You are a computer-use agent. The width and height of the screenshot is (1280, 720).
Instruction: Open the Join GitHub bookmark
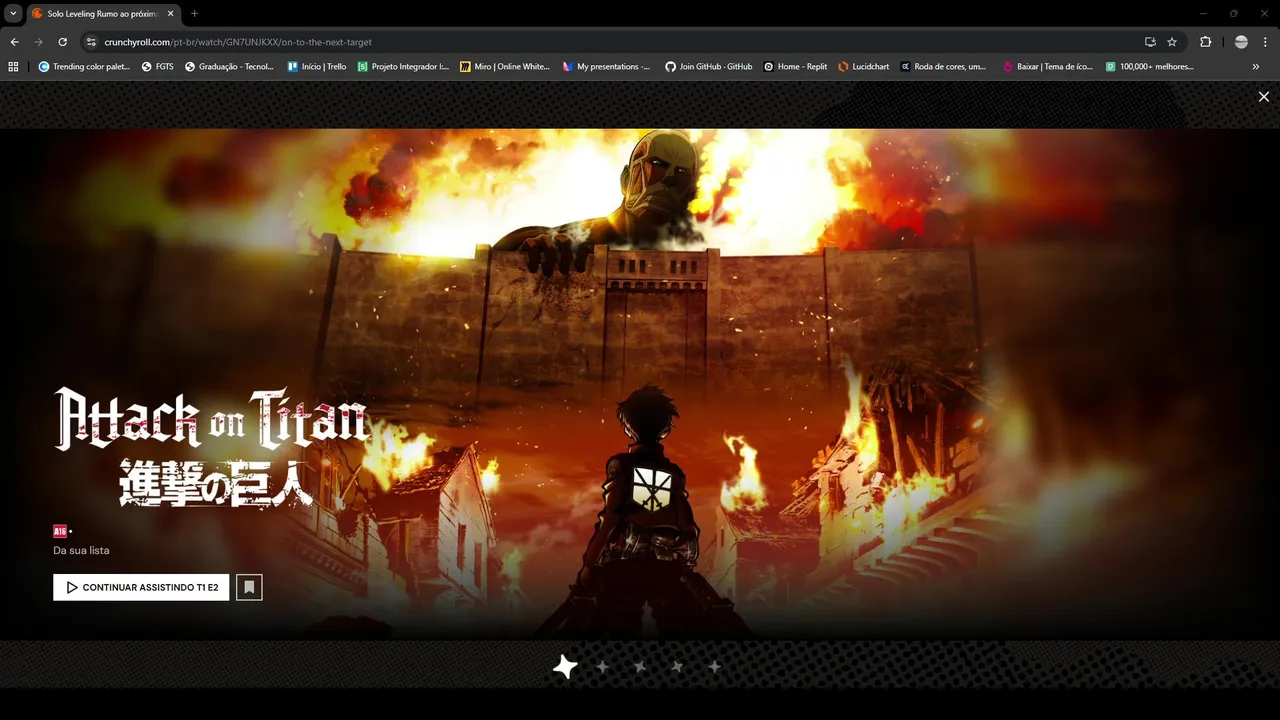tap(709, 66)
